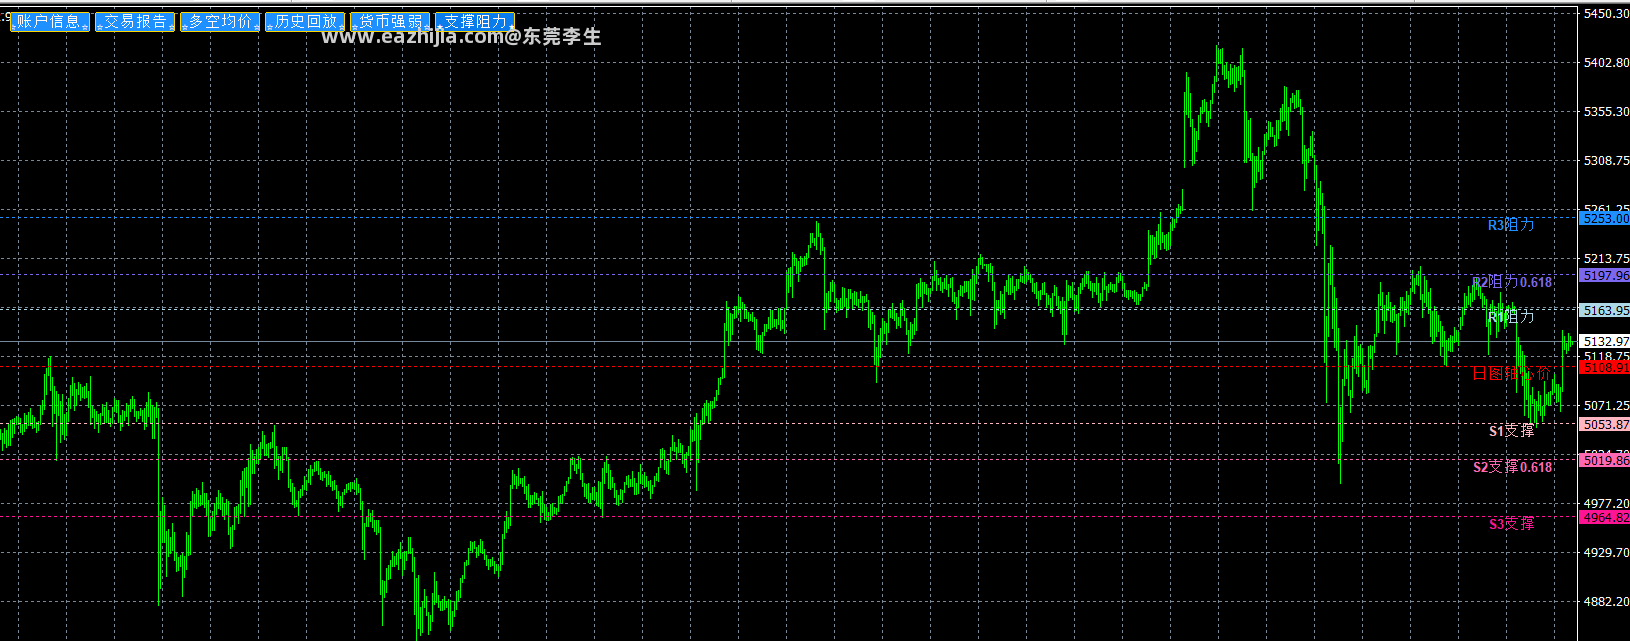Show the 货币强弱 currency strength panel
This screenshot has height=641, width=1630.
pos(390,22)
